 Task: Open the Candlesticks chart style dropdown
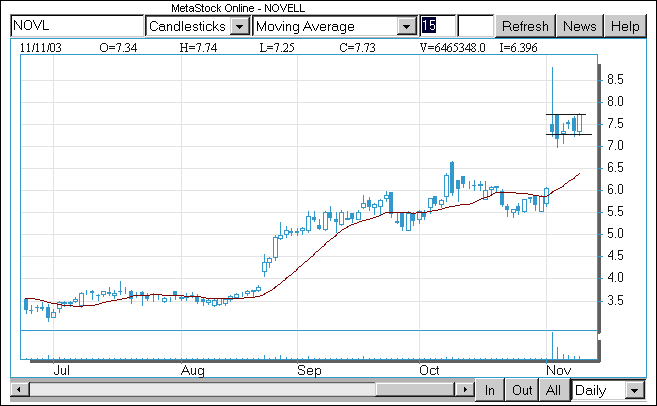pyautogui.click(x=240, y=27)
